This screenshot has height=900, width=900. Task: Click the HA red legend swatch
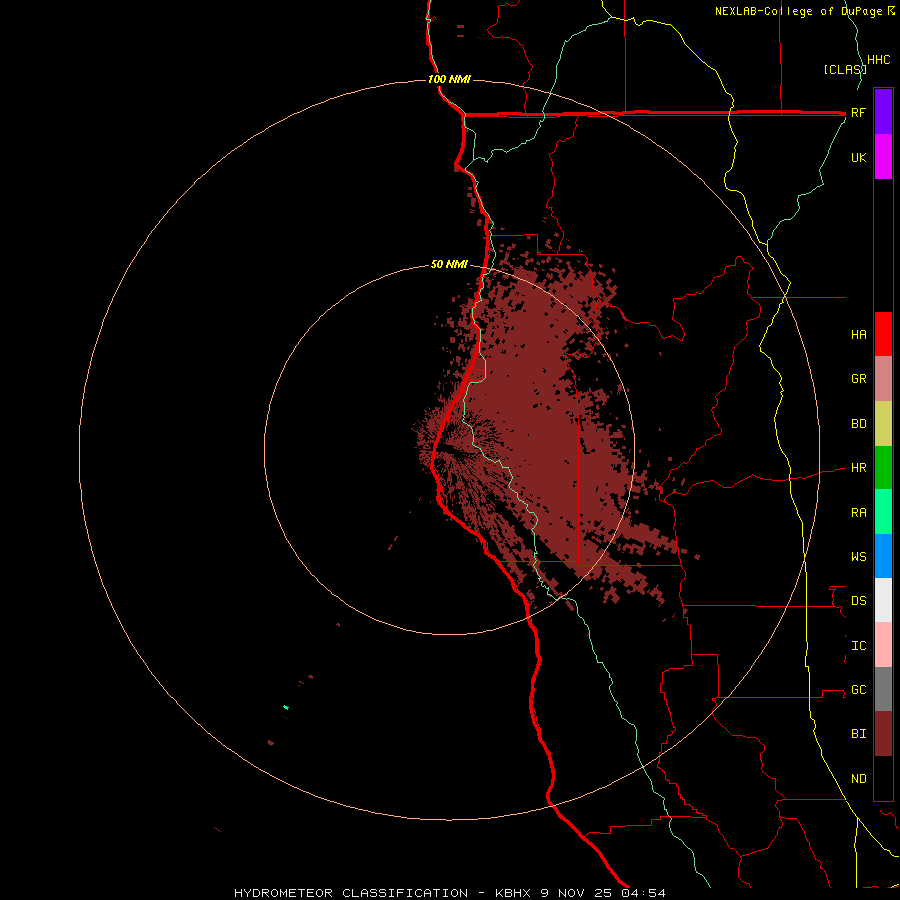(883, 334)
